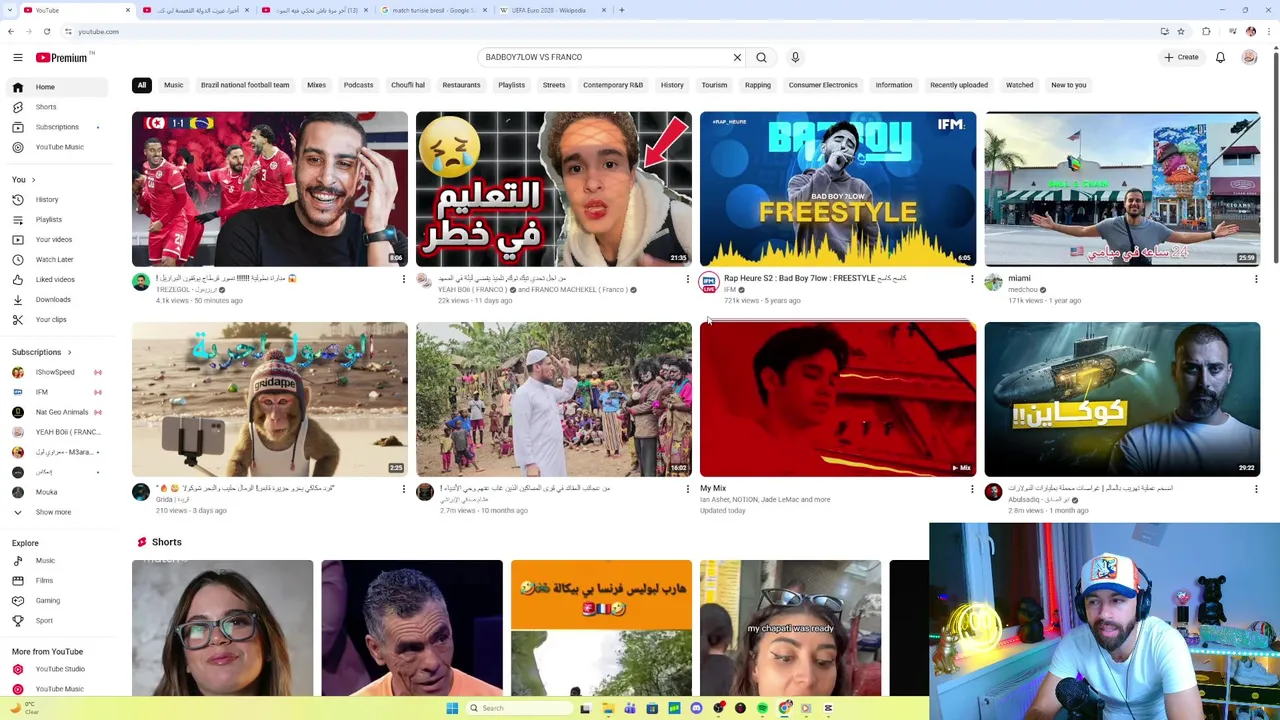
Task: Open Watch Later list
Action: [55, 260]
